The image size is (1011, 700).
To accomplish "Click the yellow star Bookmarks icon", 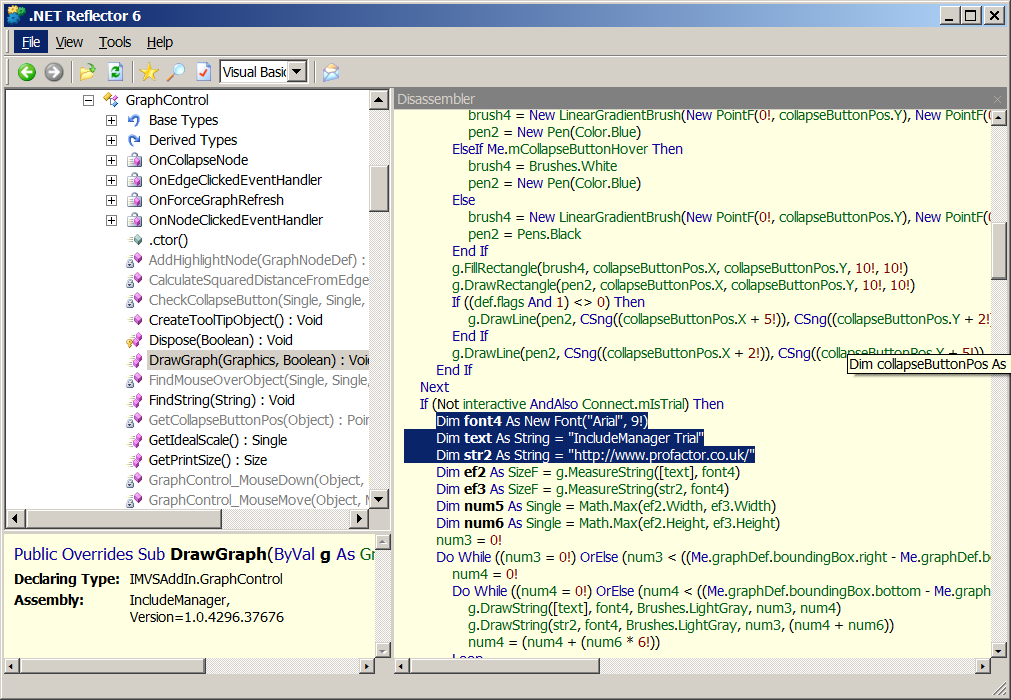I will tap(149, 72).
